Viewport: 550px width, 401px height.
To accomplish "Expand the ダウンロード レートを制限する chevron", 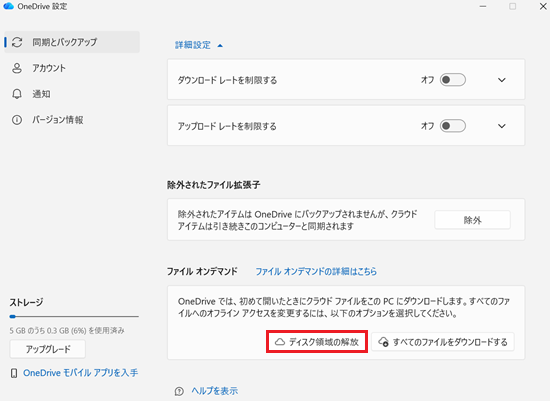I will [502, 80].
